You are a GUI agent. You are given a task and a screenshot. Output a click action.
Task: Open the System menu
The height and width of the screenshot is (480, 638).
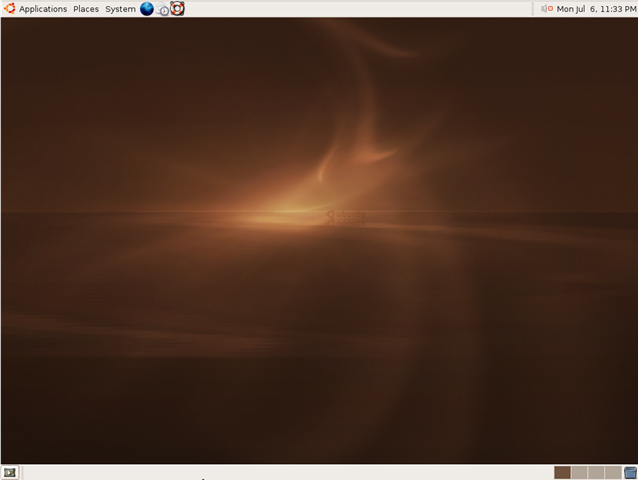120,9
